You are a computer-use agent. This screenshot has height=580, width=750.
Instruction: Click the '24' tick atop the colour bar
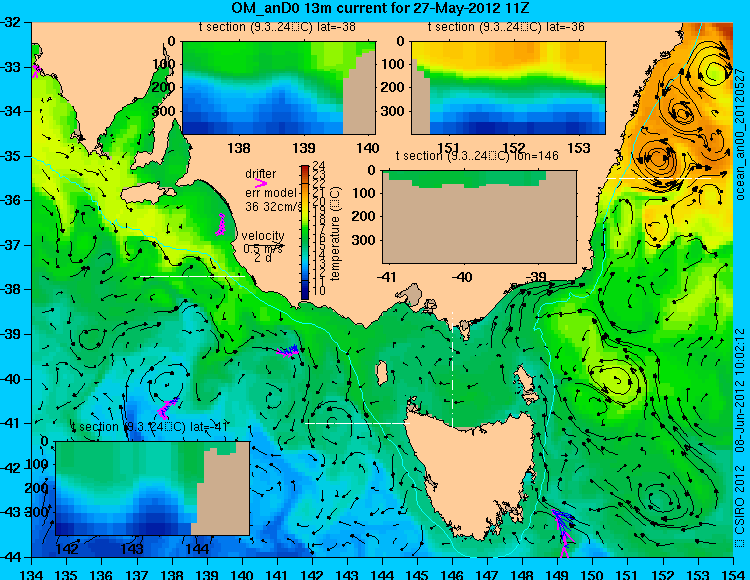[319, 166]
